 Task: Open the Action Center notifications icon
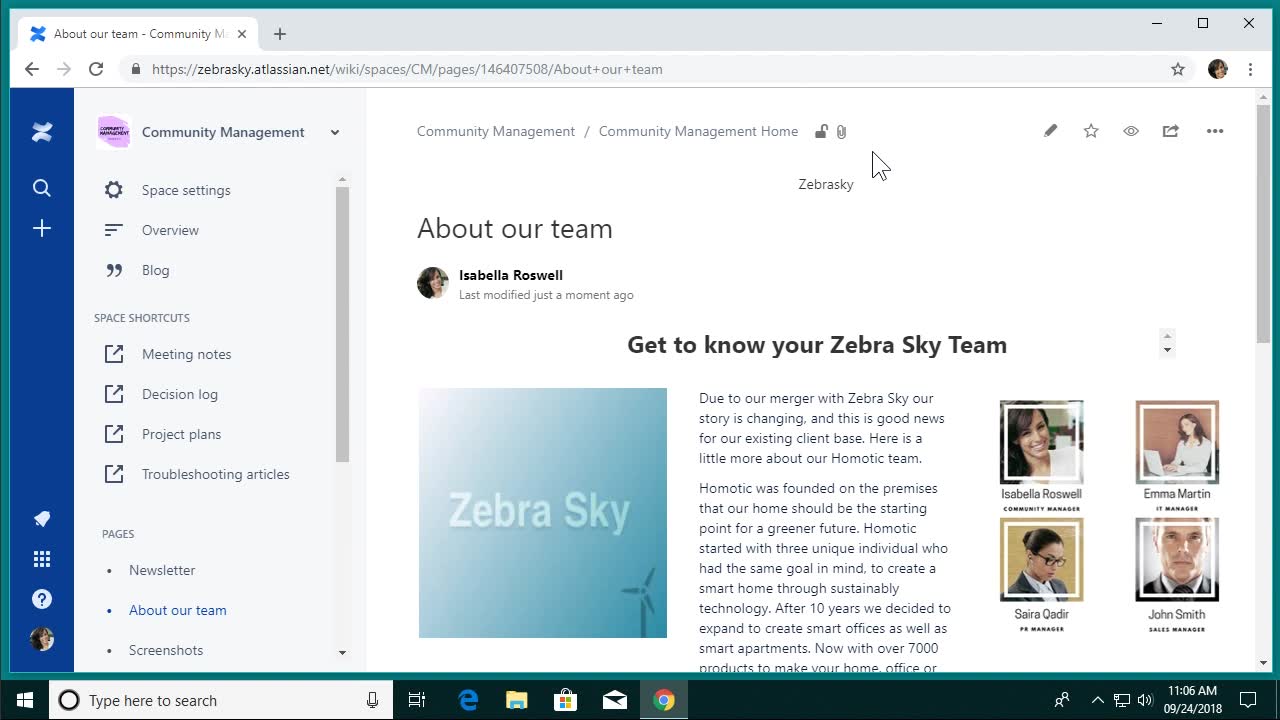coord(1248,700)
